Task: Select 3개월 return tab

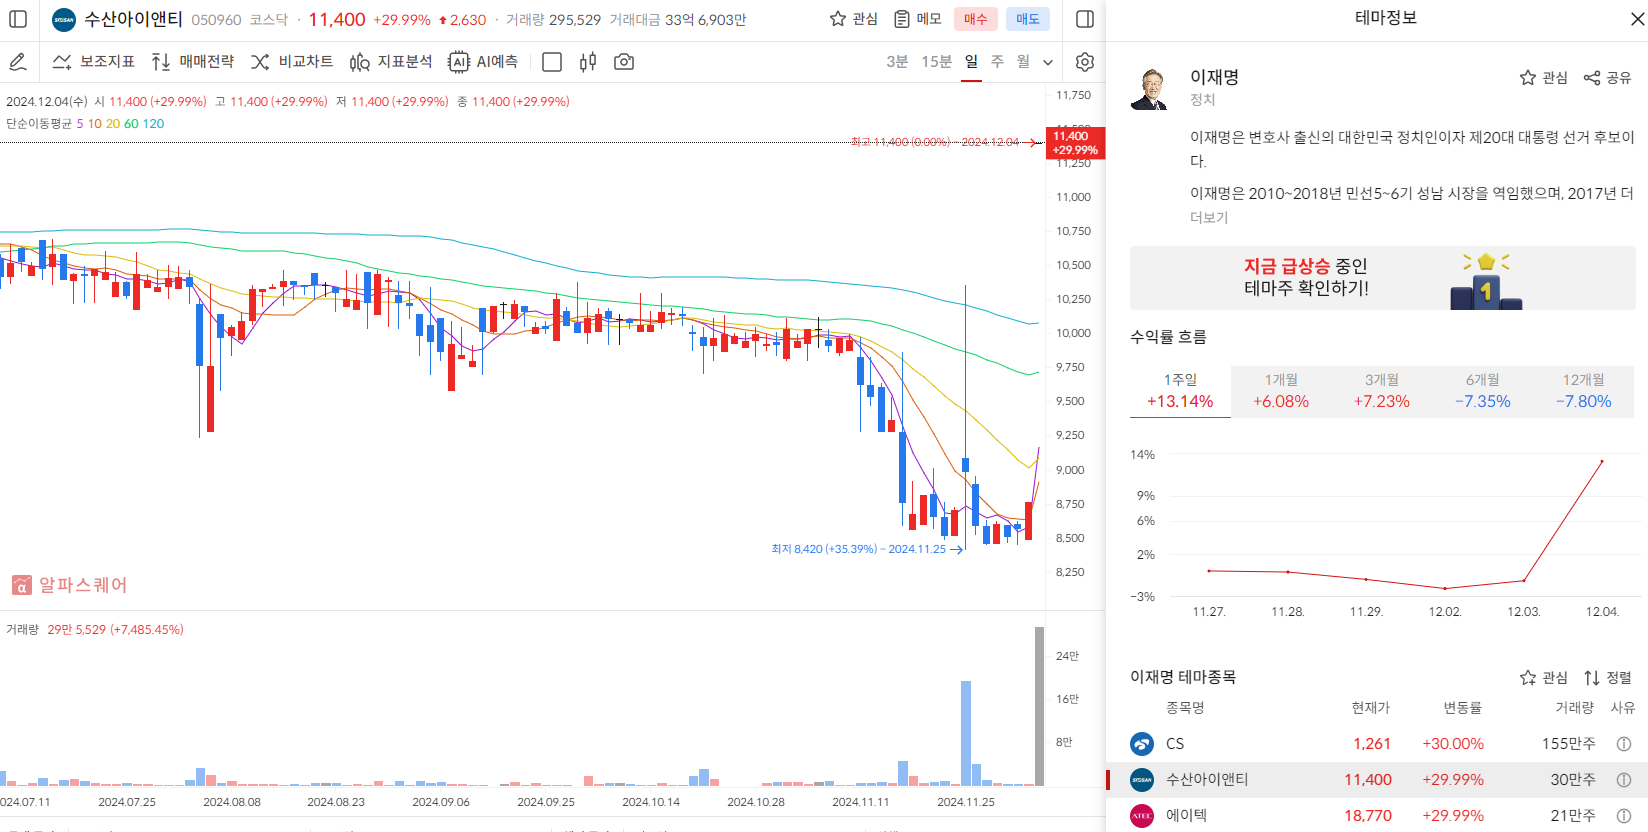Action: 1382,391
